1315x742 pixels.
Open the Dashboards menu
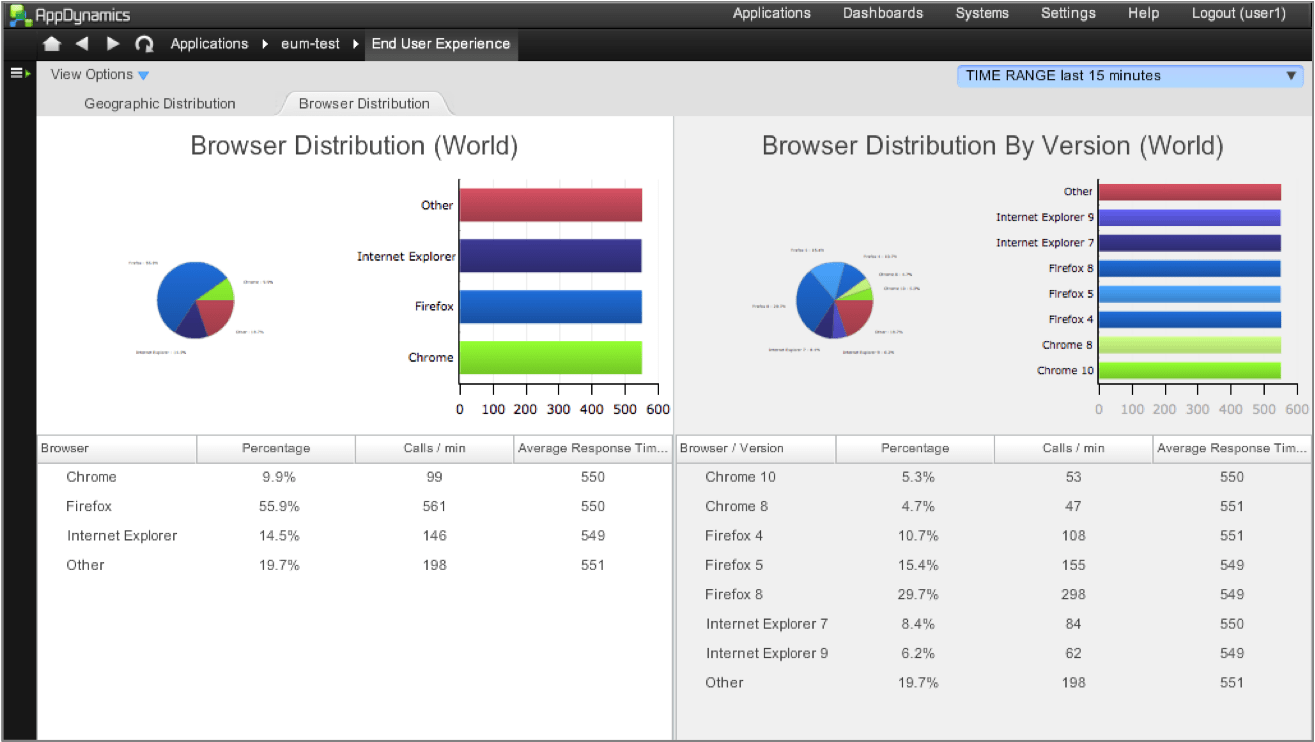882,14
